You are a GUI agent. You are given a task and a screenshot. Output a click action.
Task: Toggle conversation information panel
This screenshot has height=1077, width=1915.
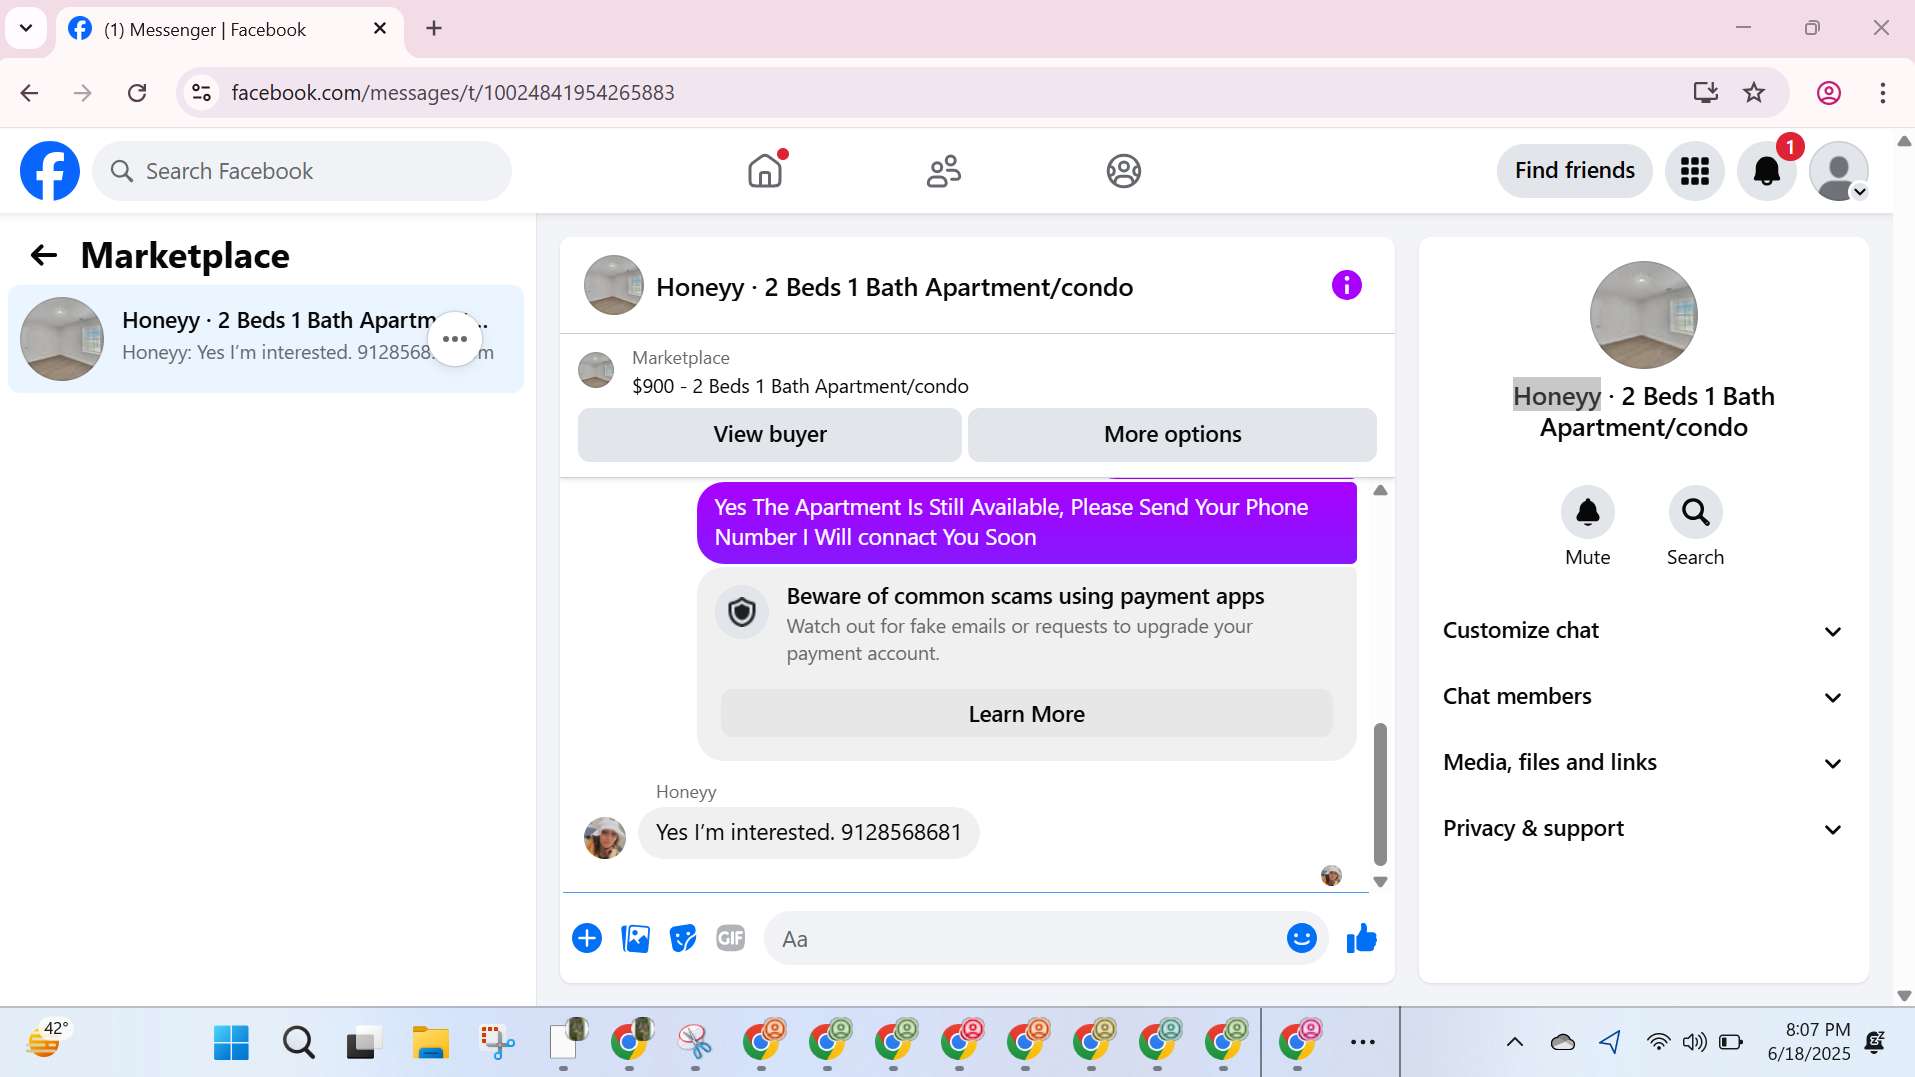tap(1347, 286)
